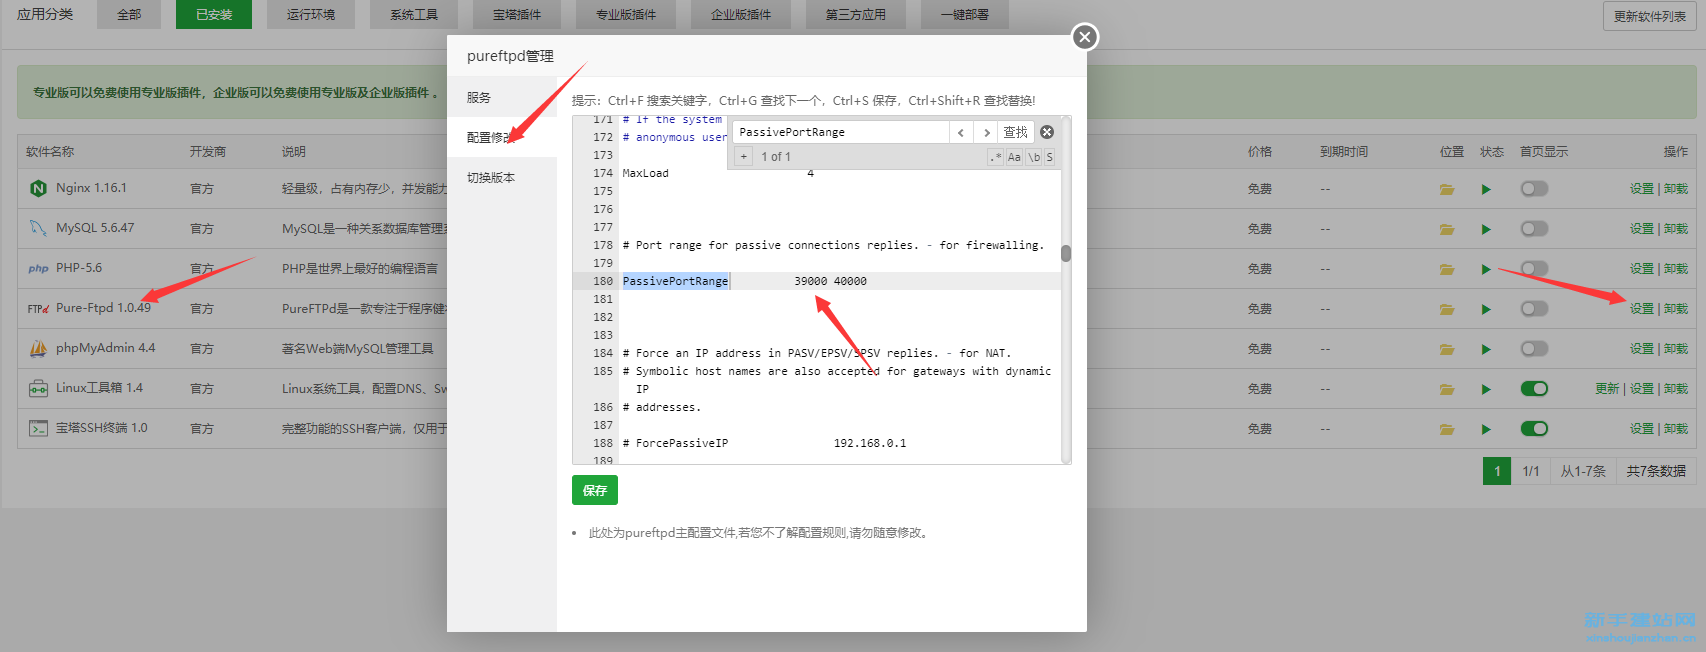Image resolution: width=1706 pixels, height=652 pixels.
Task: Disable home display for 宝塔SSH终端
Action: tap(1534, 429)
